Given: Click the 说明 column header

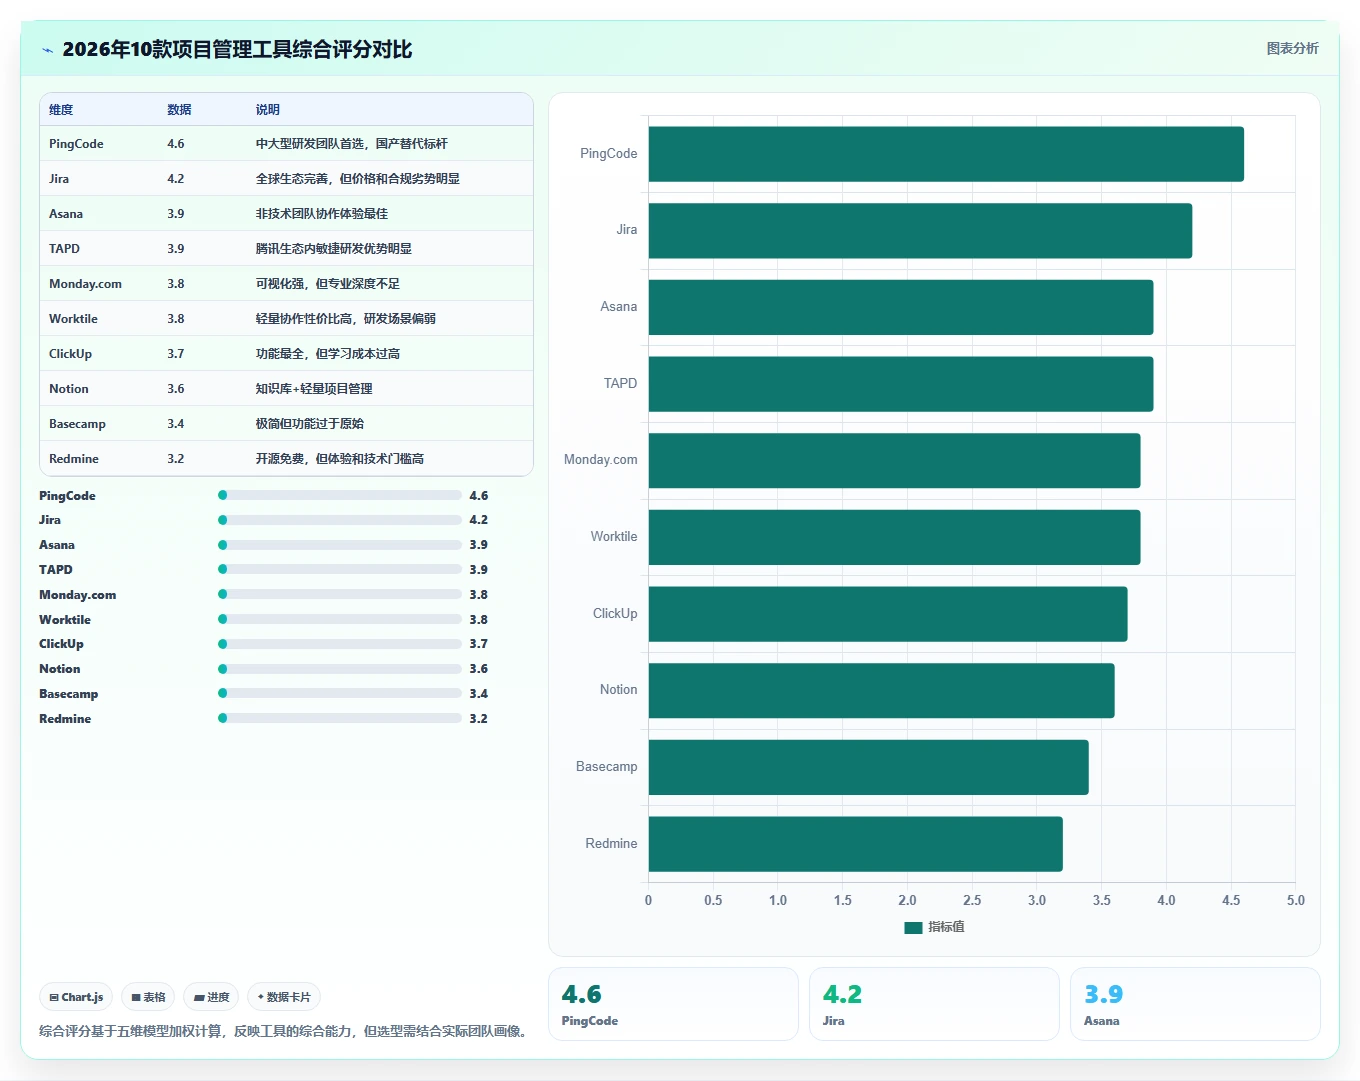Looking at the screenshot, I should [267, 110].
